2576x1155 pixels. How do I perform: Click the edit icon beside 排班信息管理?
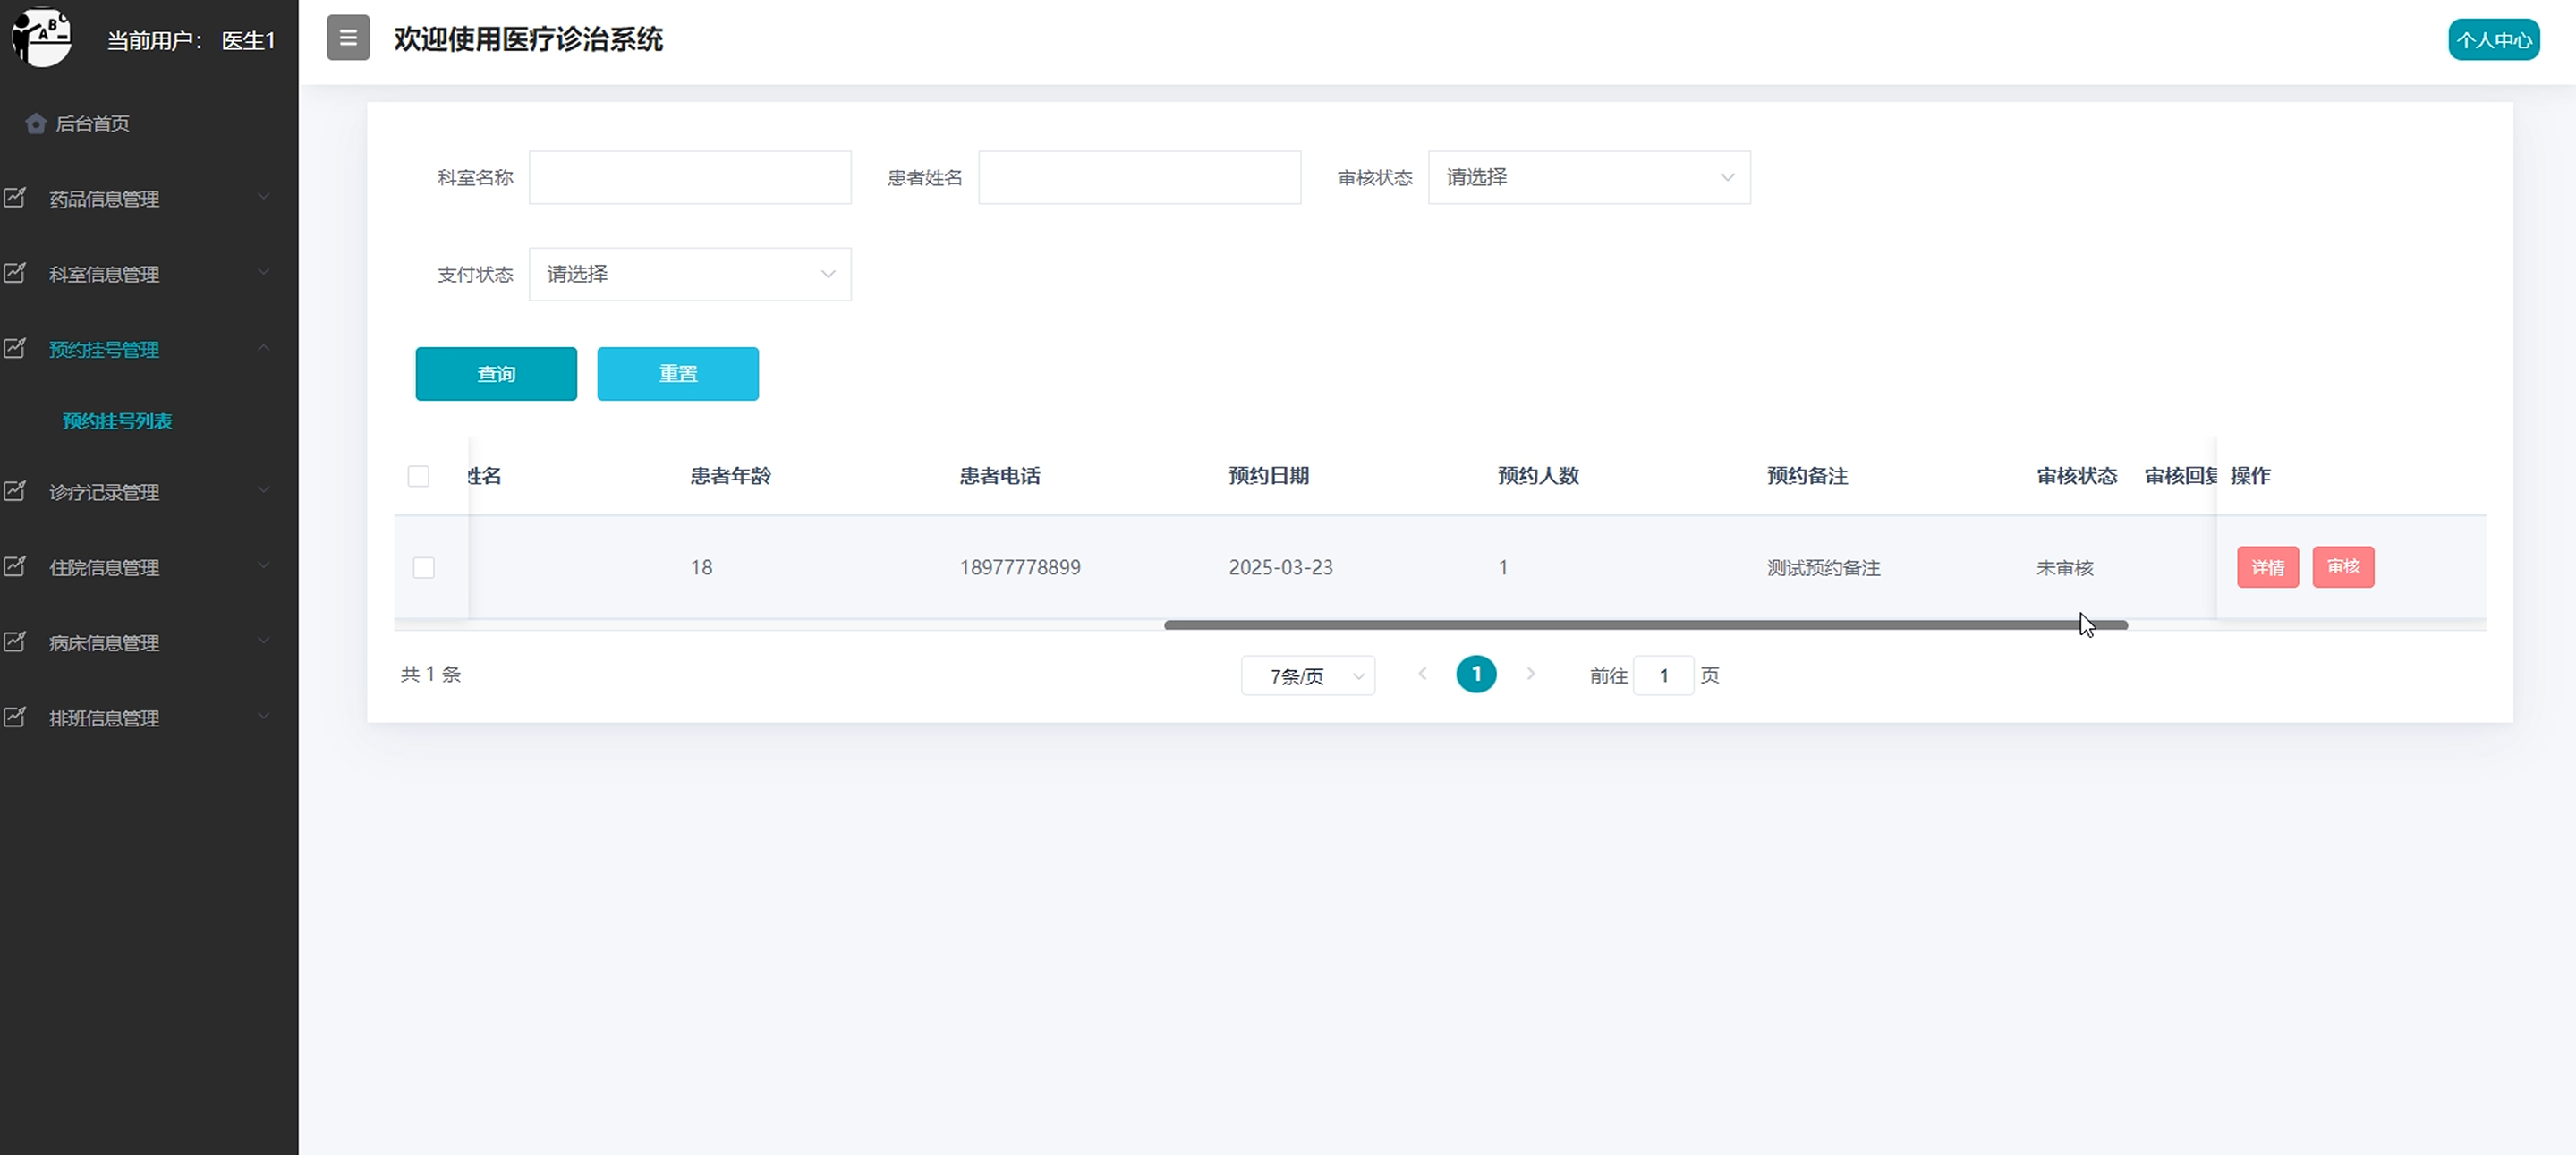coord(15,717)
